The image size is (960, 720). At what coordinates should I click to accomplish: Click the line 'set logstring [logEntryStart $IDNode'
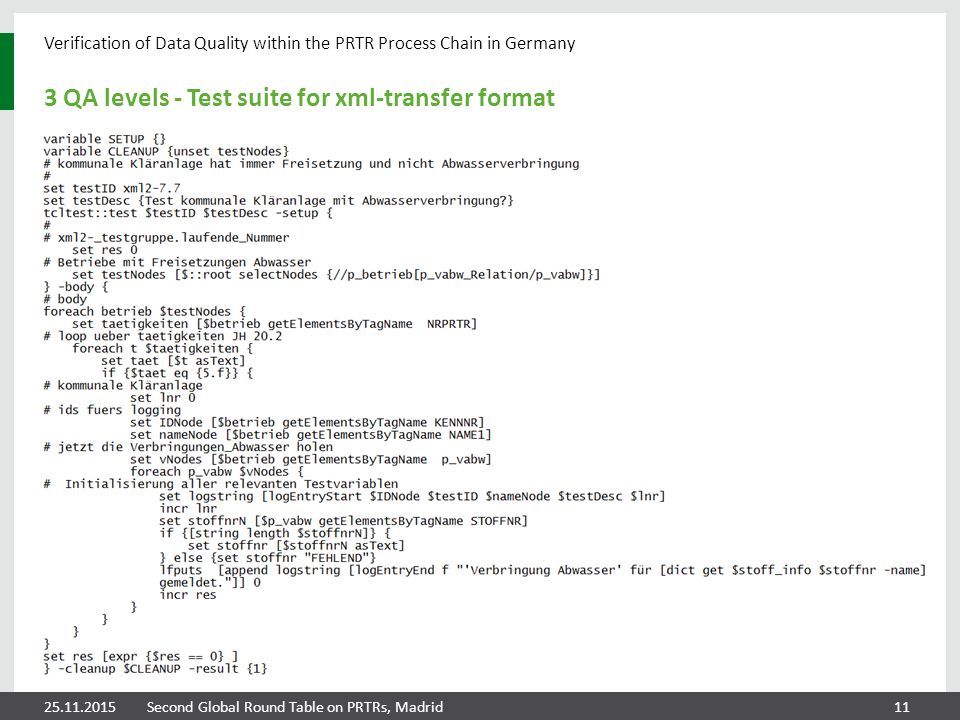pos(412,497)
